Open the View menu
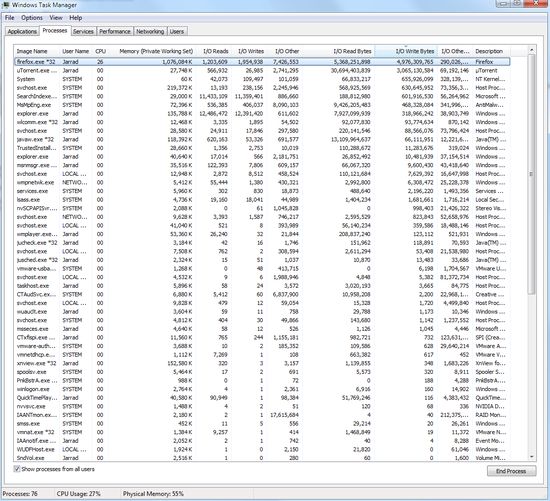Viewport: 550px width, 501px height. click(56, 18)
